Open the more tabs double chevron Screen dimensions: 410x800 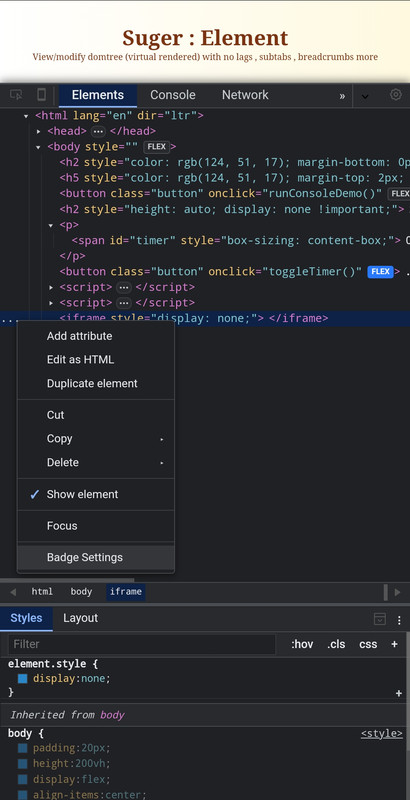click(x=342, y=96)
